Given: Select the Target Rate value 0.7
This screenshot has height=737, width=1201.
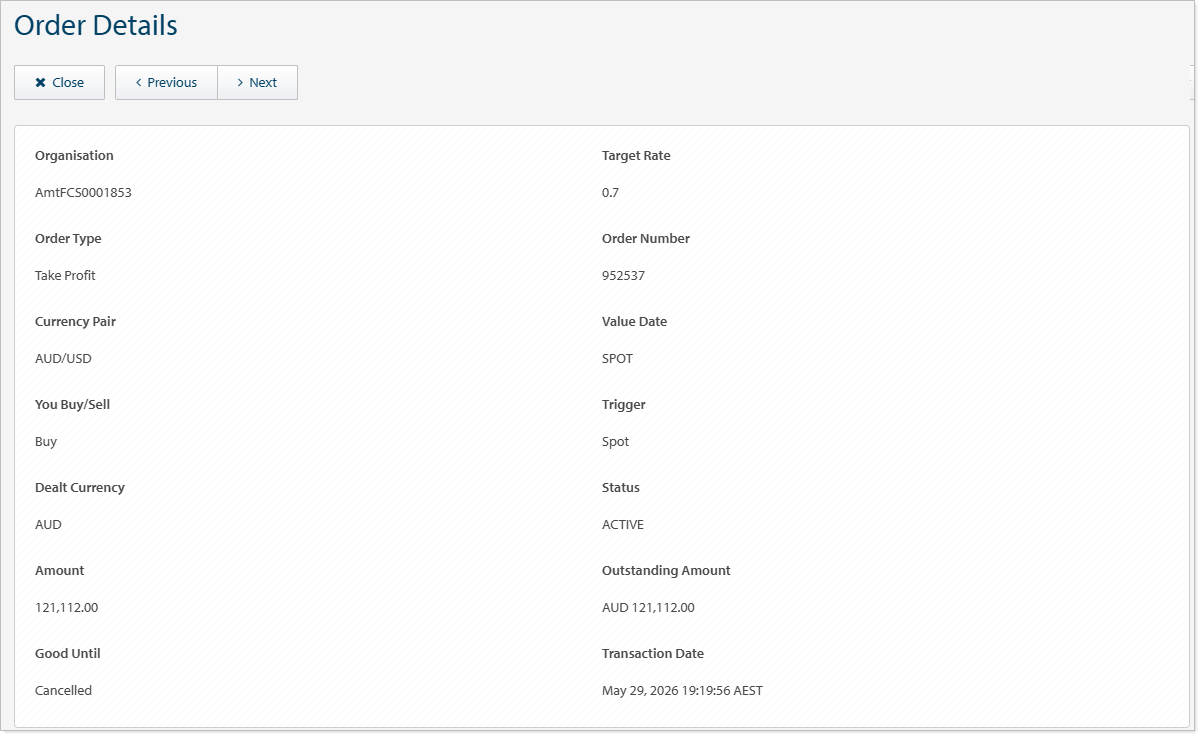Looking at the screenshot, I should tap(610, 193).
